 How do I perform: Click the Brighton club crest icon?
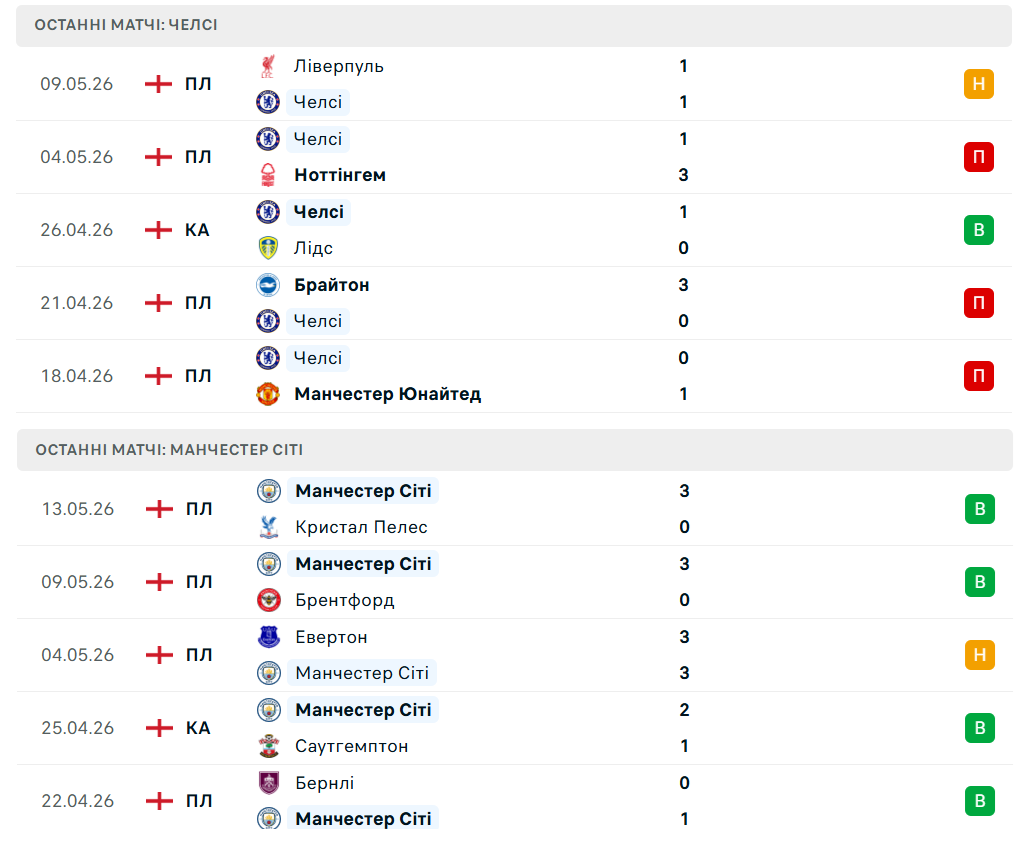(268, 285)
